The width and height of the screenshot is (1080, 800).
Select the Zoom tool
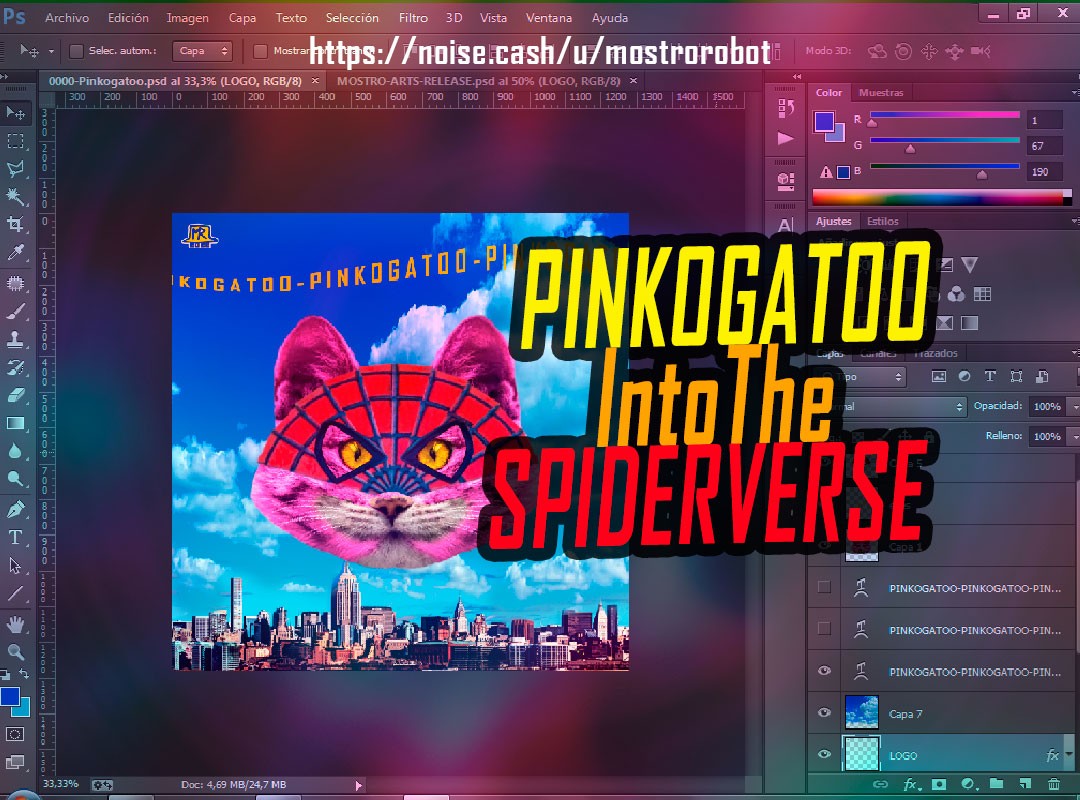(x=15, y=652)
